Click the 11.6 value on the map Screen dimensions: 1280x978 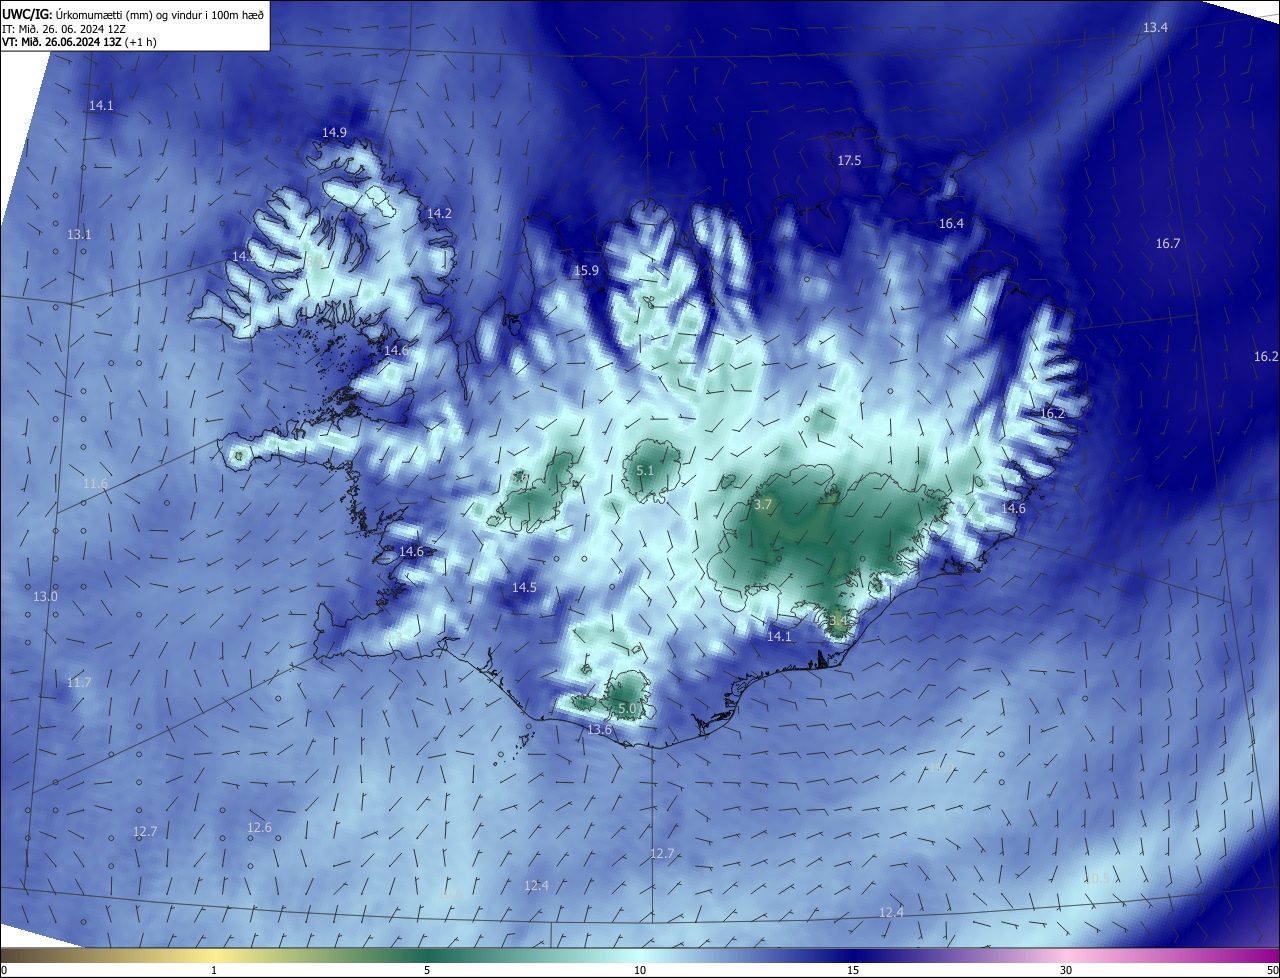(95, 484)
